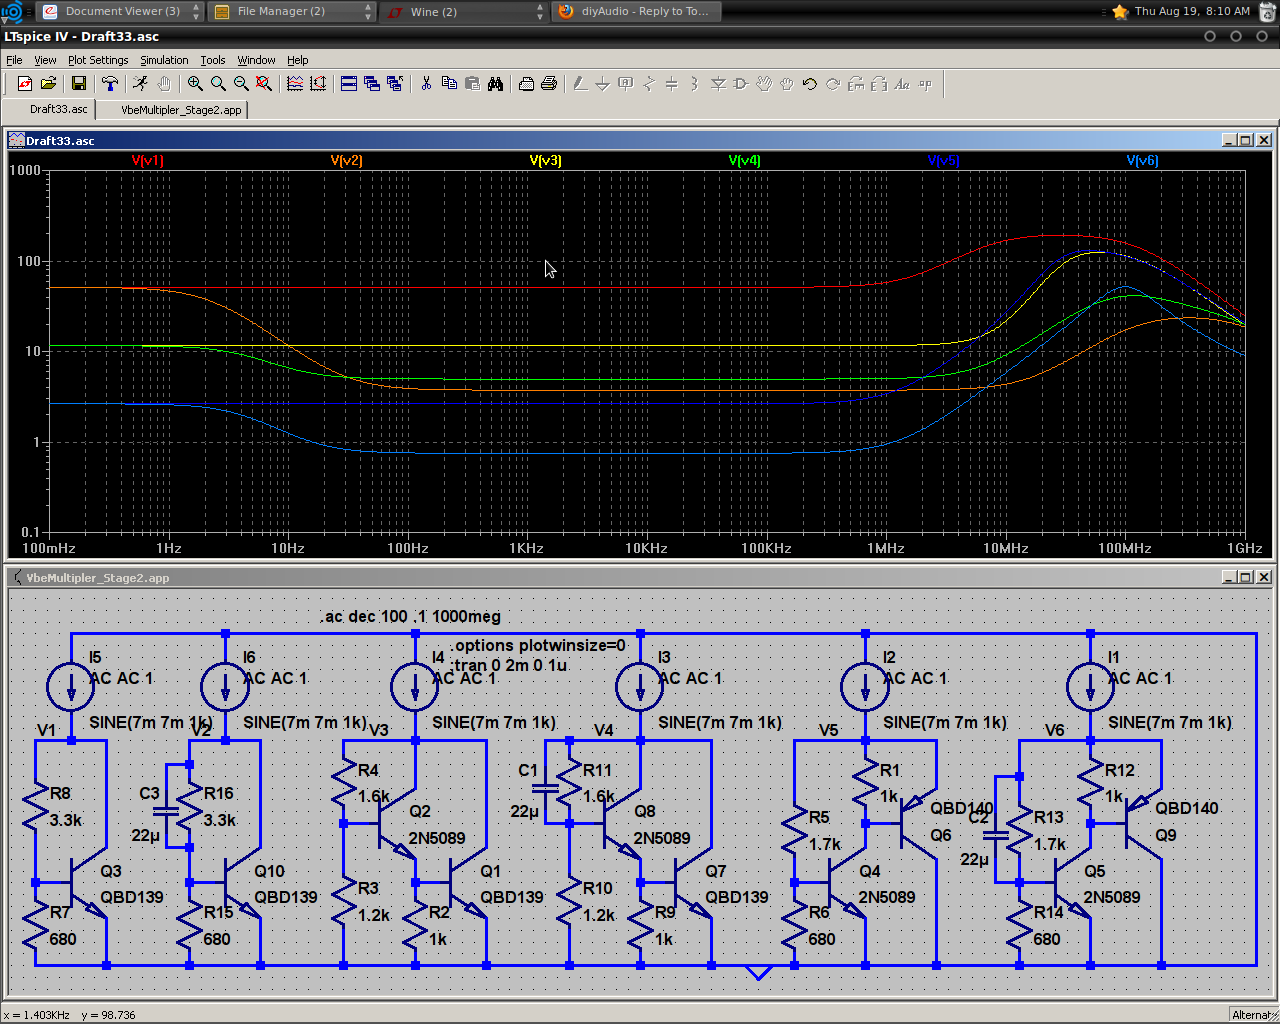The image size is (1280, 1024).
Task: Click the yellow V(v3) trace label
Action: pos(546,160)
